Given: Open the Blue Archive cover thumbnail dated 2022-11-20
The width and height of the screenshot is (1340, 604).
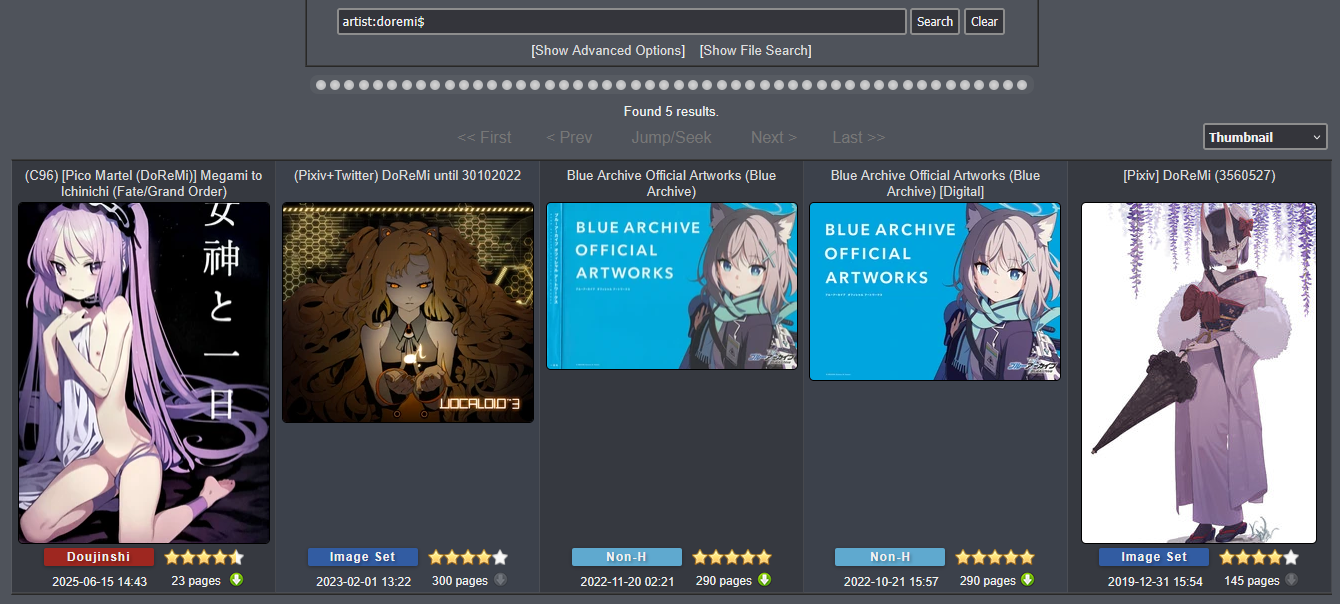Looking at the screenshot, I should click(x=672, y=286).
